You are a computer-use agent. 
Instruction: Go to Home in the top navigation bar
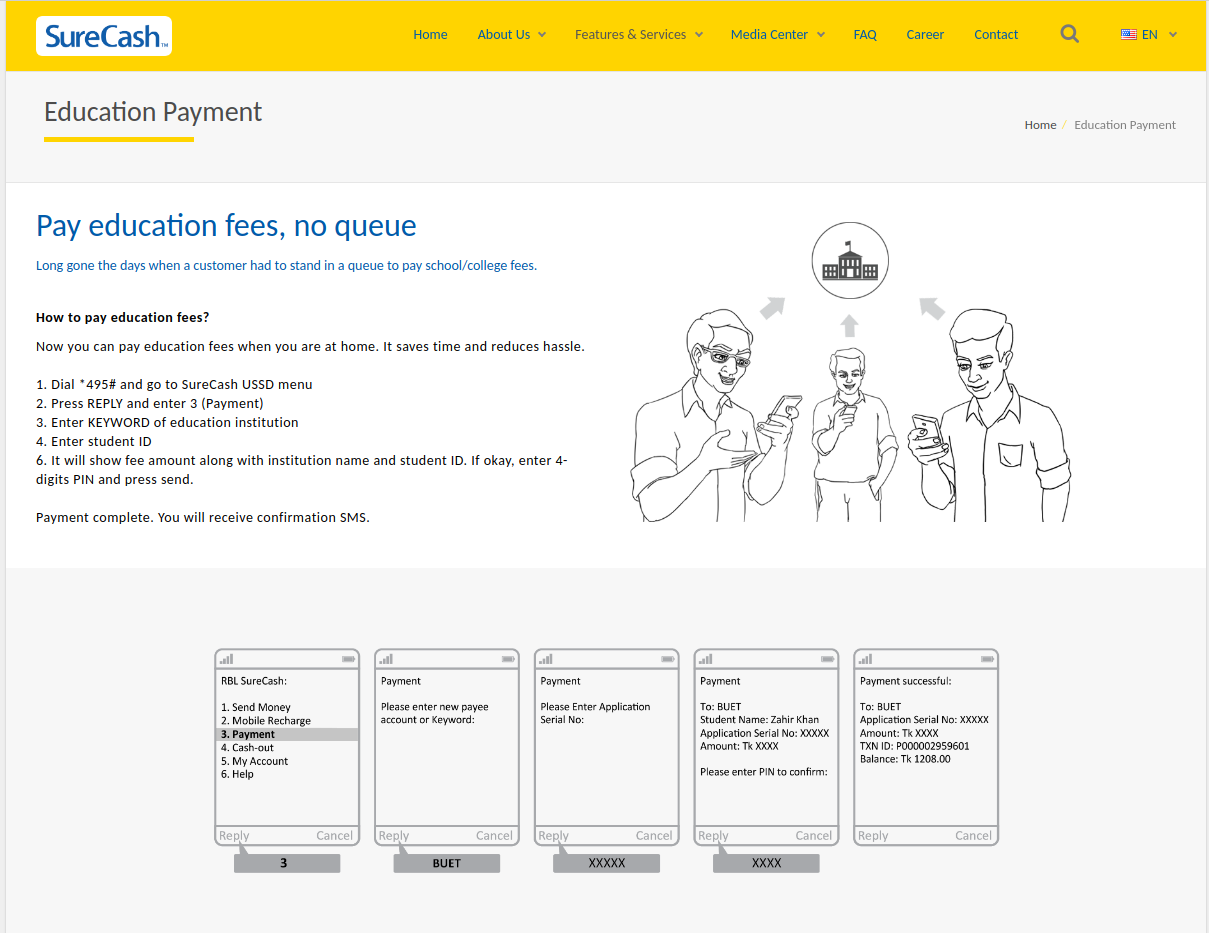coord(430,34)
